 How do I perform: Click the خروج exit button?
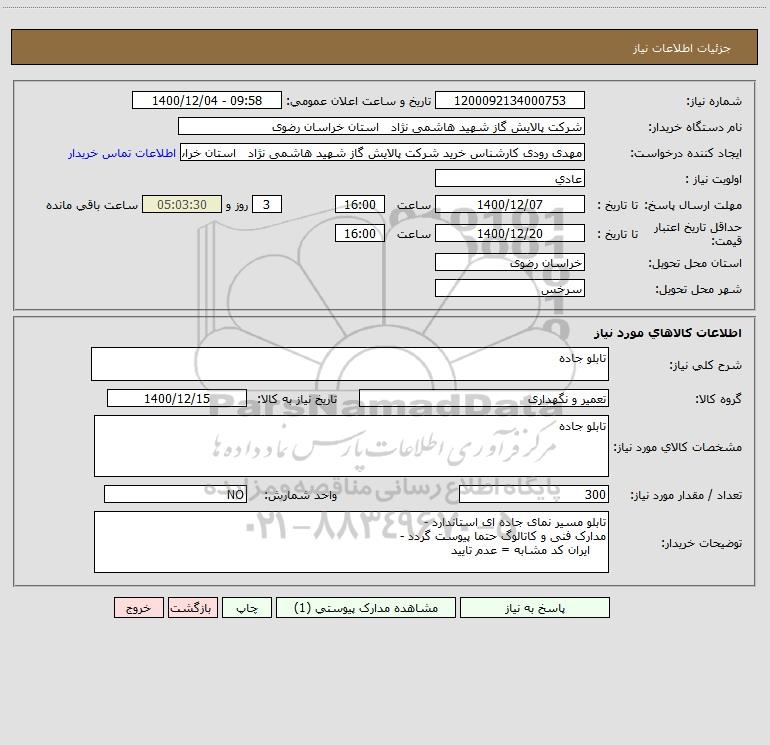(138, 607)
